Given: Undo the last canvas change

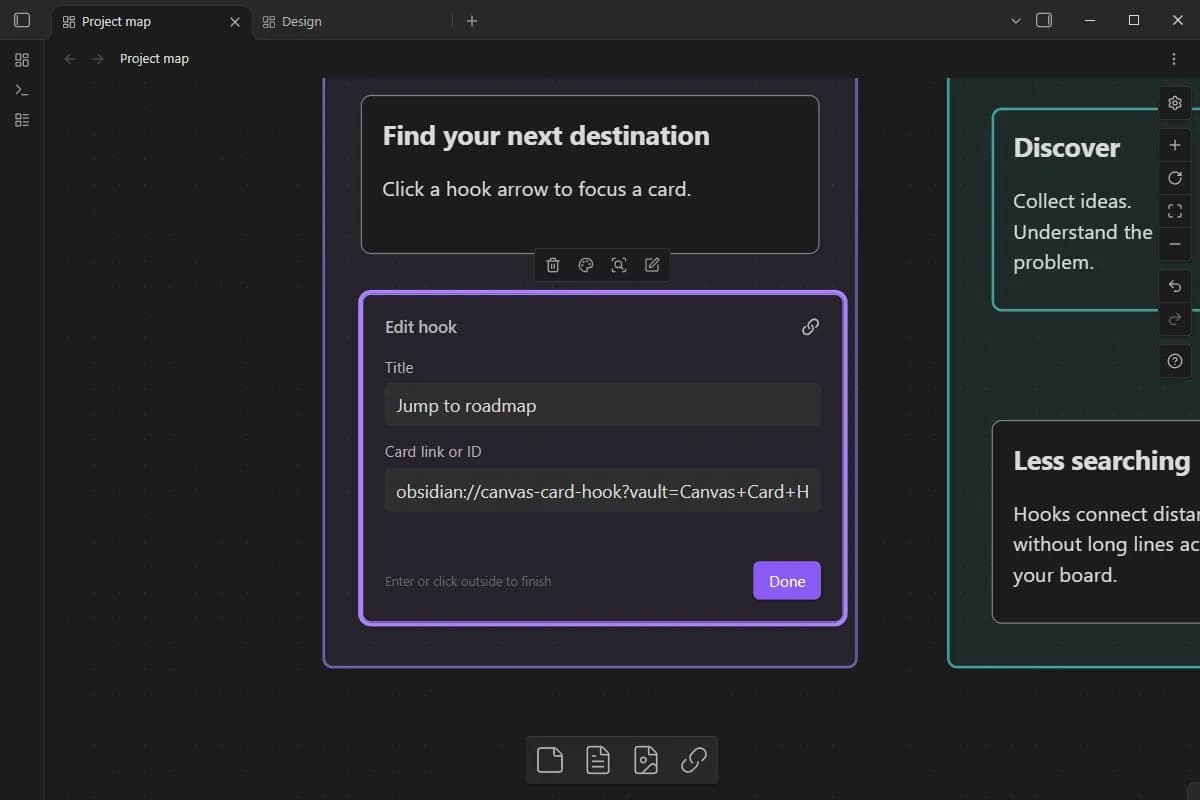Looking at the screenshot, I should point(1175,287).
